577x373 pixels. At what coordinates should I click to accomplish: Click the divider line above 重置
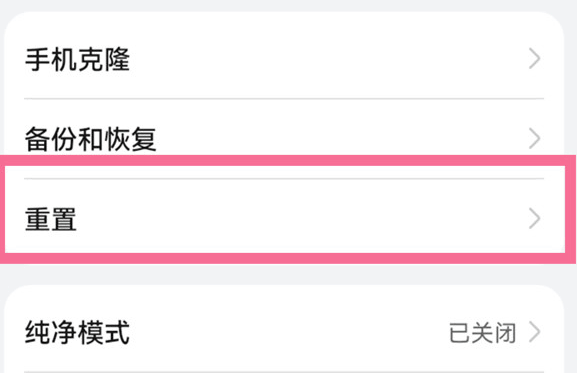tap(284, 178)
